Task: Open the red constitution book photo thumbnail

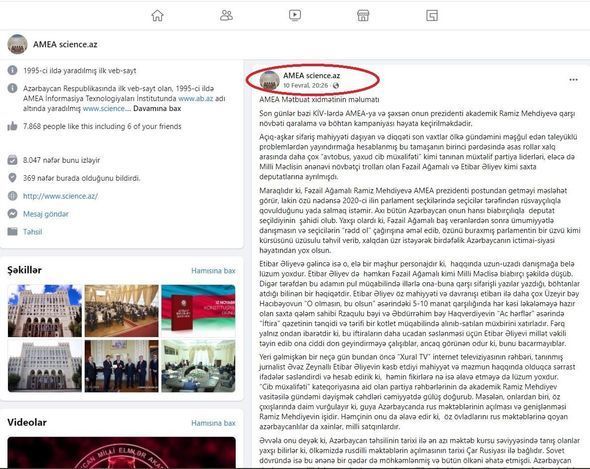Action: 198,311
